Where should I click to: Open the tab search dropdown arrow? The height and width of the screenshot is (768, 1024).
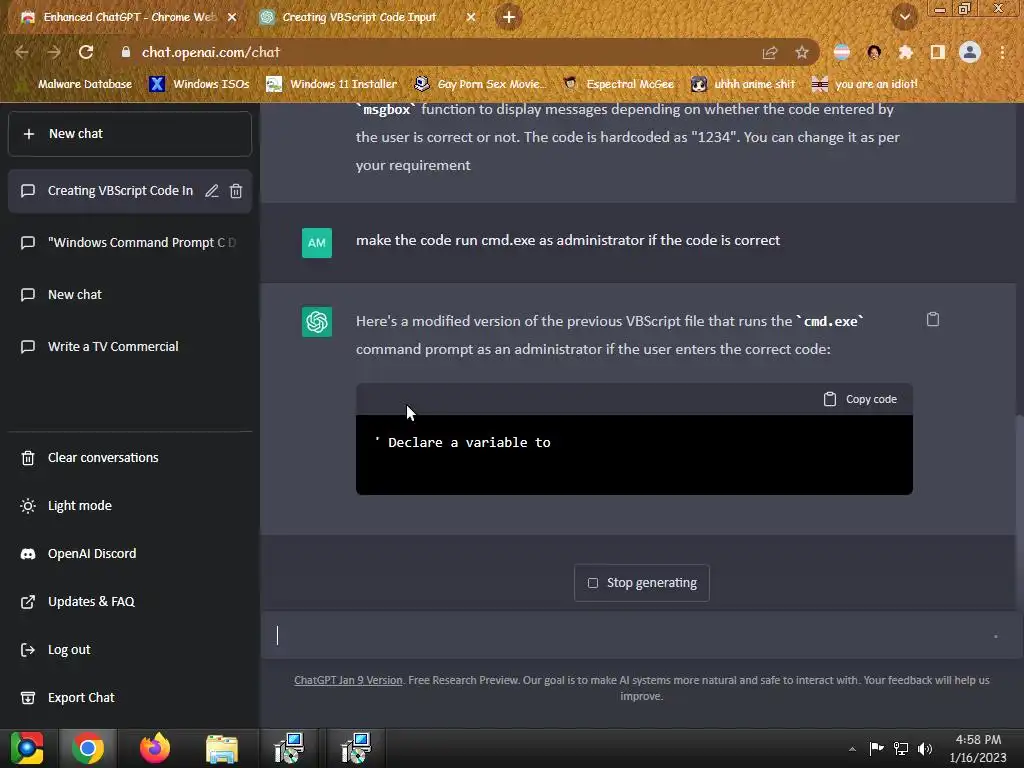(x=905, y=18)
